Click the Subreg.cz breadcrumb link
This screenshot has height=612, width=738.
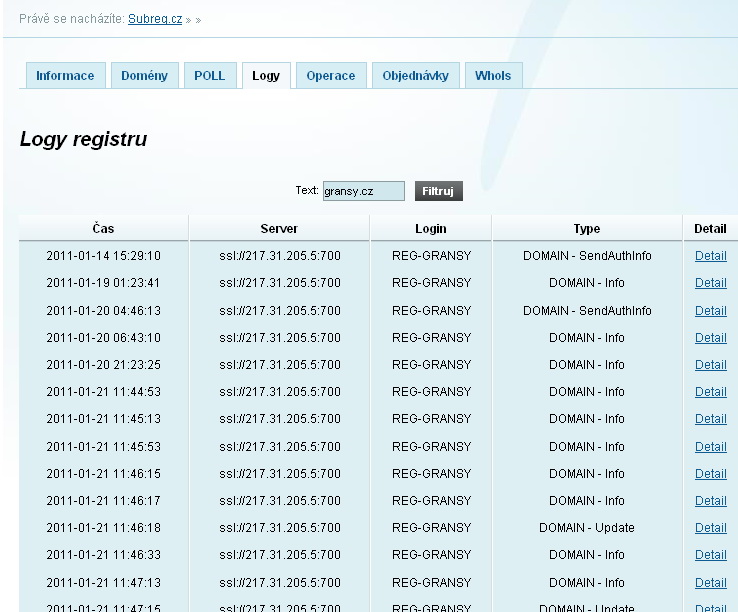(155, 19)
